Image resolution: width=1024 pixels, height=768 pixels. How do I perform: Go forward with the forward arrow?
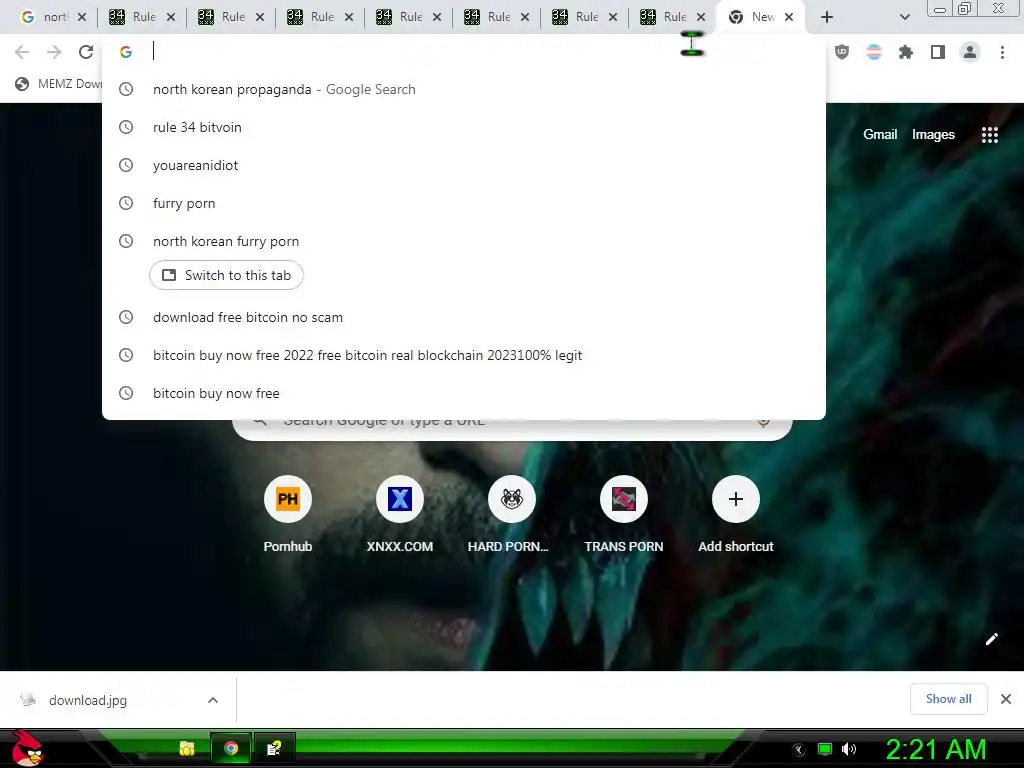54,52
